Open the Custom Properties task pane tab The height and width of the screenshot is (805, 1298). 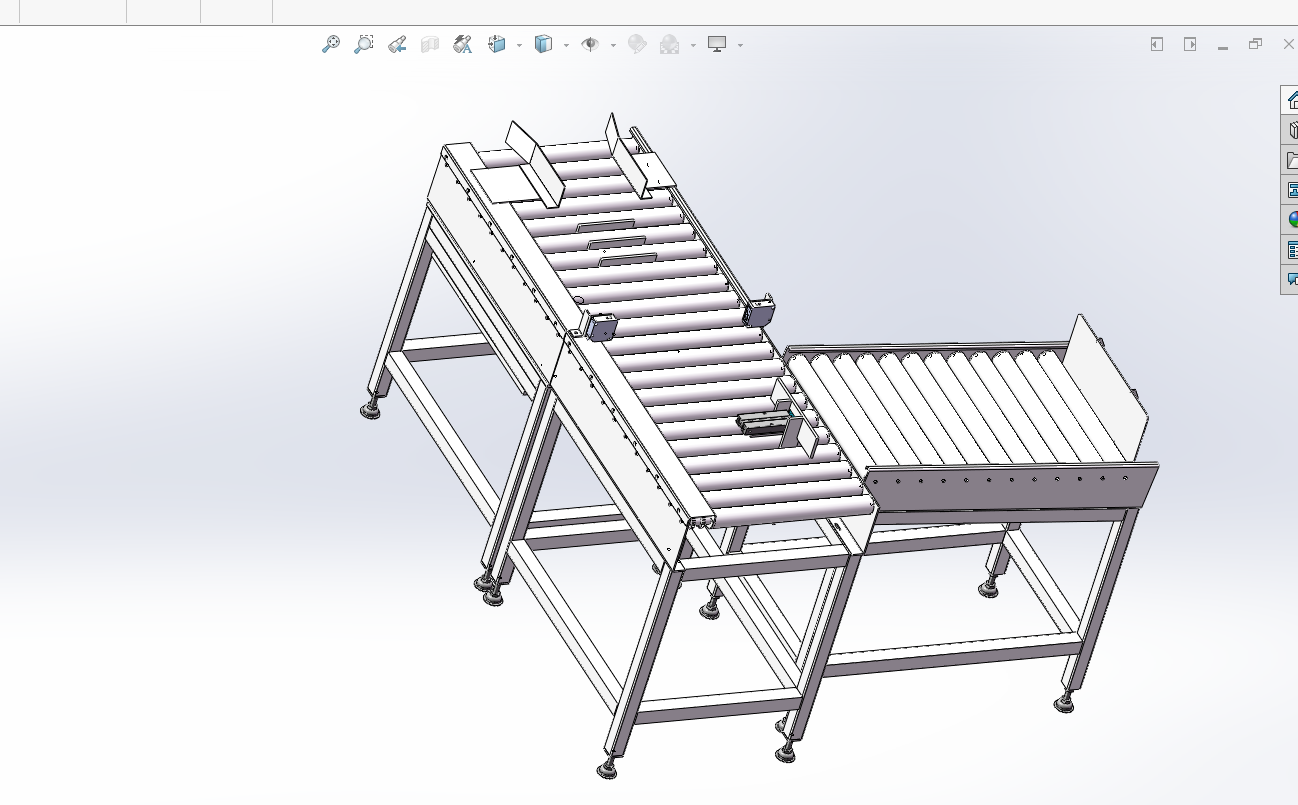1290,250
